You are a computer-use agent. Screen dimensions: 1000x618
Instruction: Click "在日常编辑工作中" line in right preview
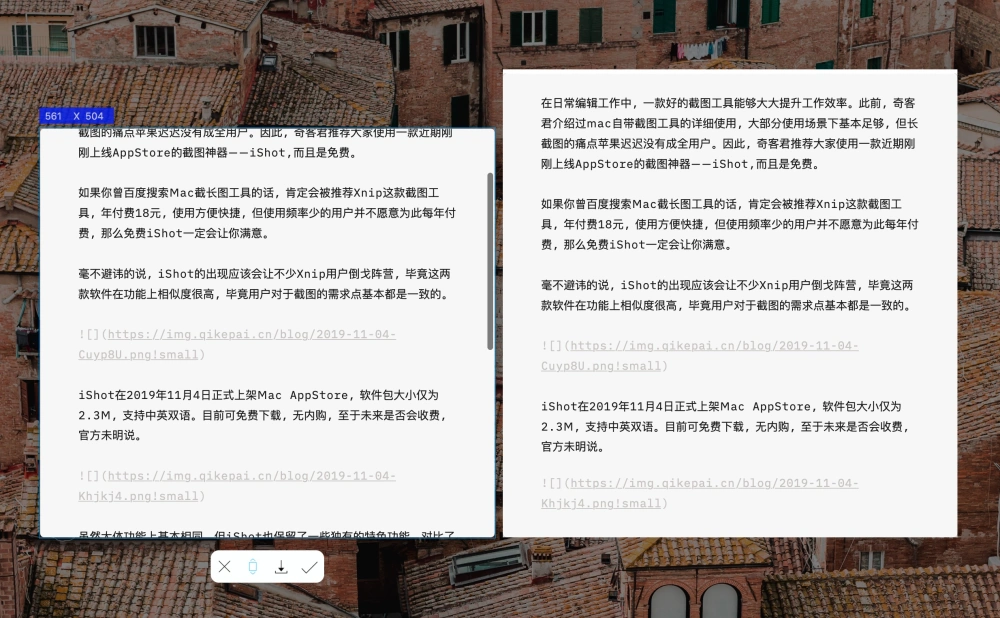pyautogui.click(x=728, y=103)
